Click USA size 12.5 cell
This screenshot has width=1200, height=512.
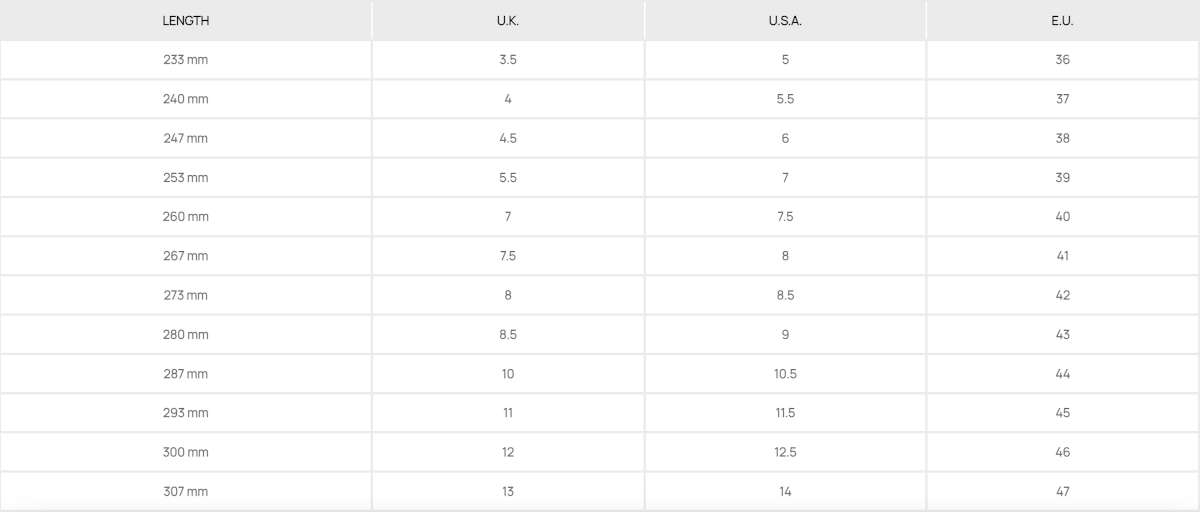click(785, 452)
